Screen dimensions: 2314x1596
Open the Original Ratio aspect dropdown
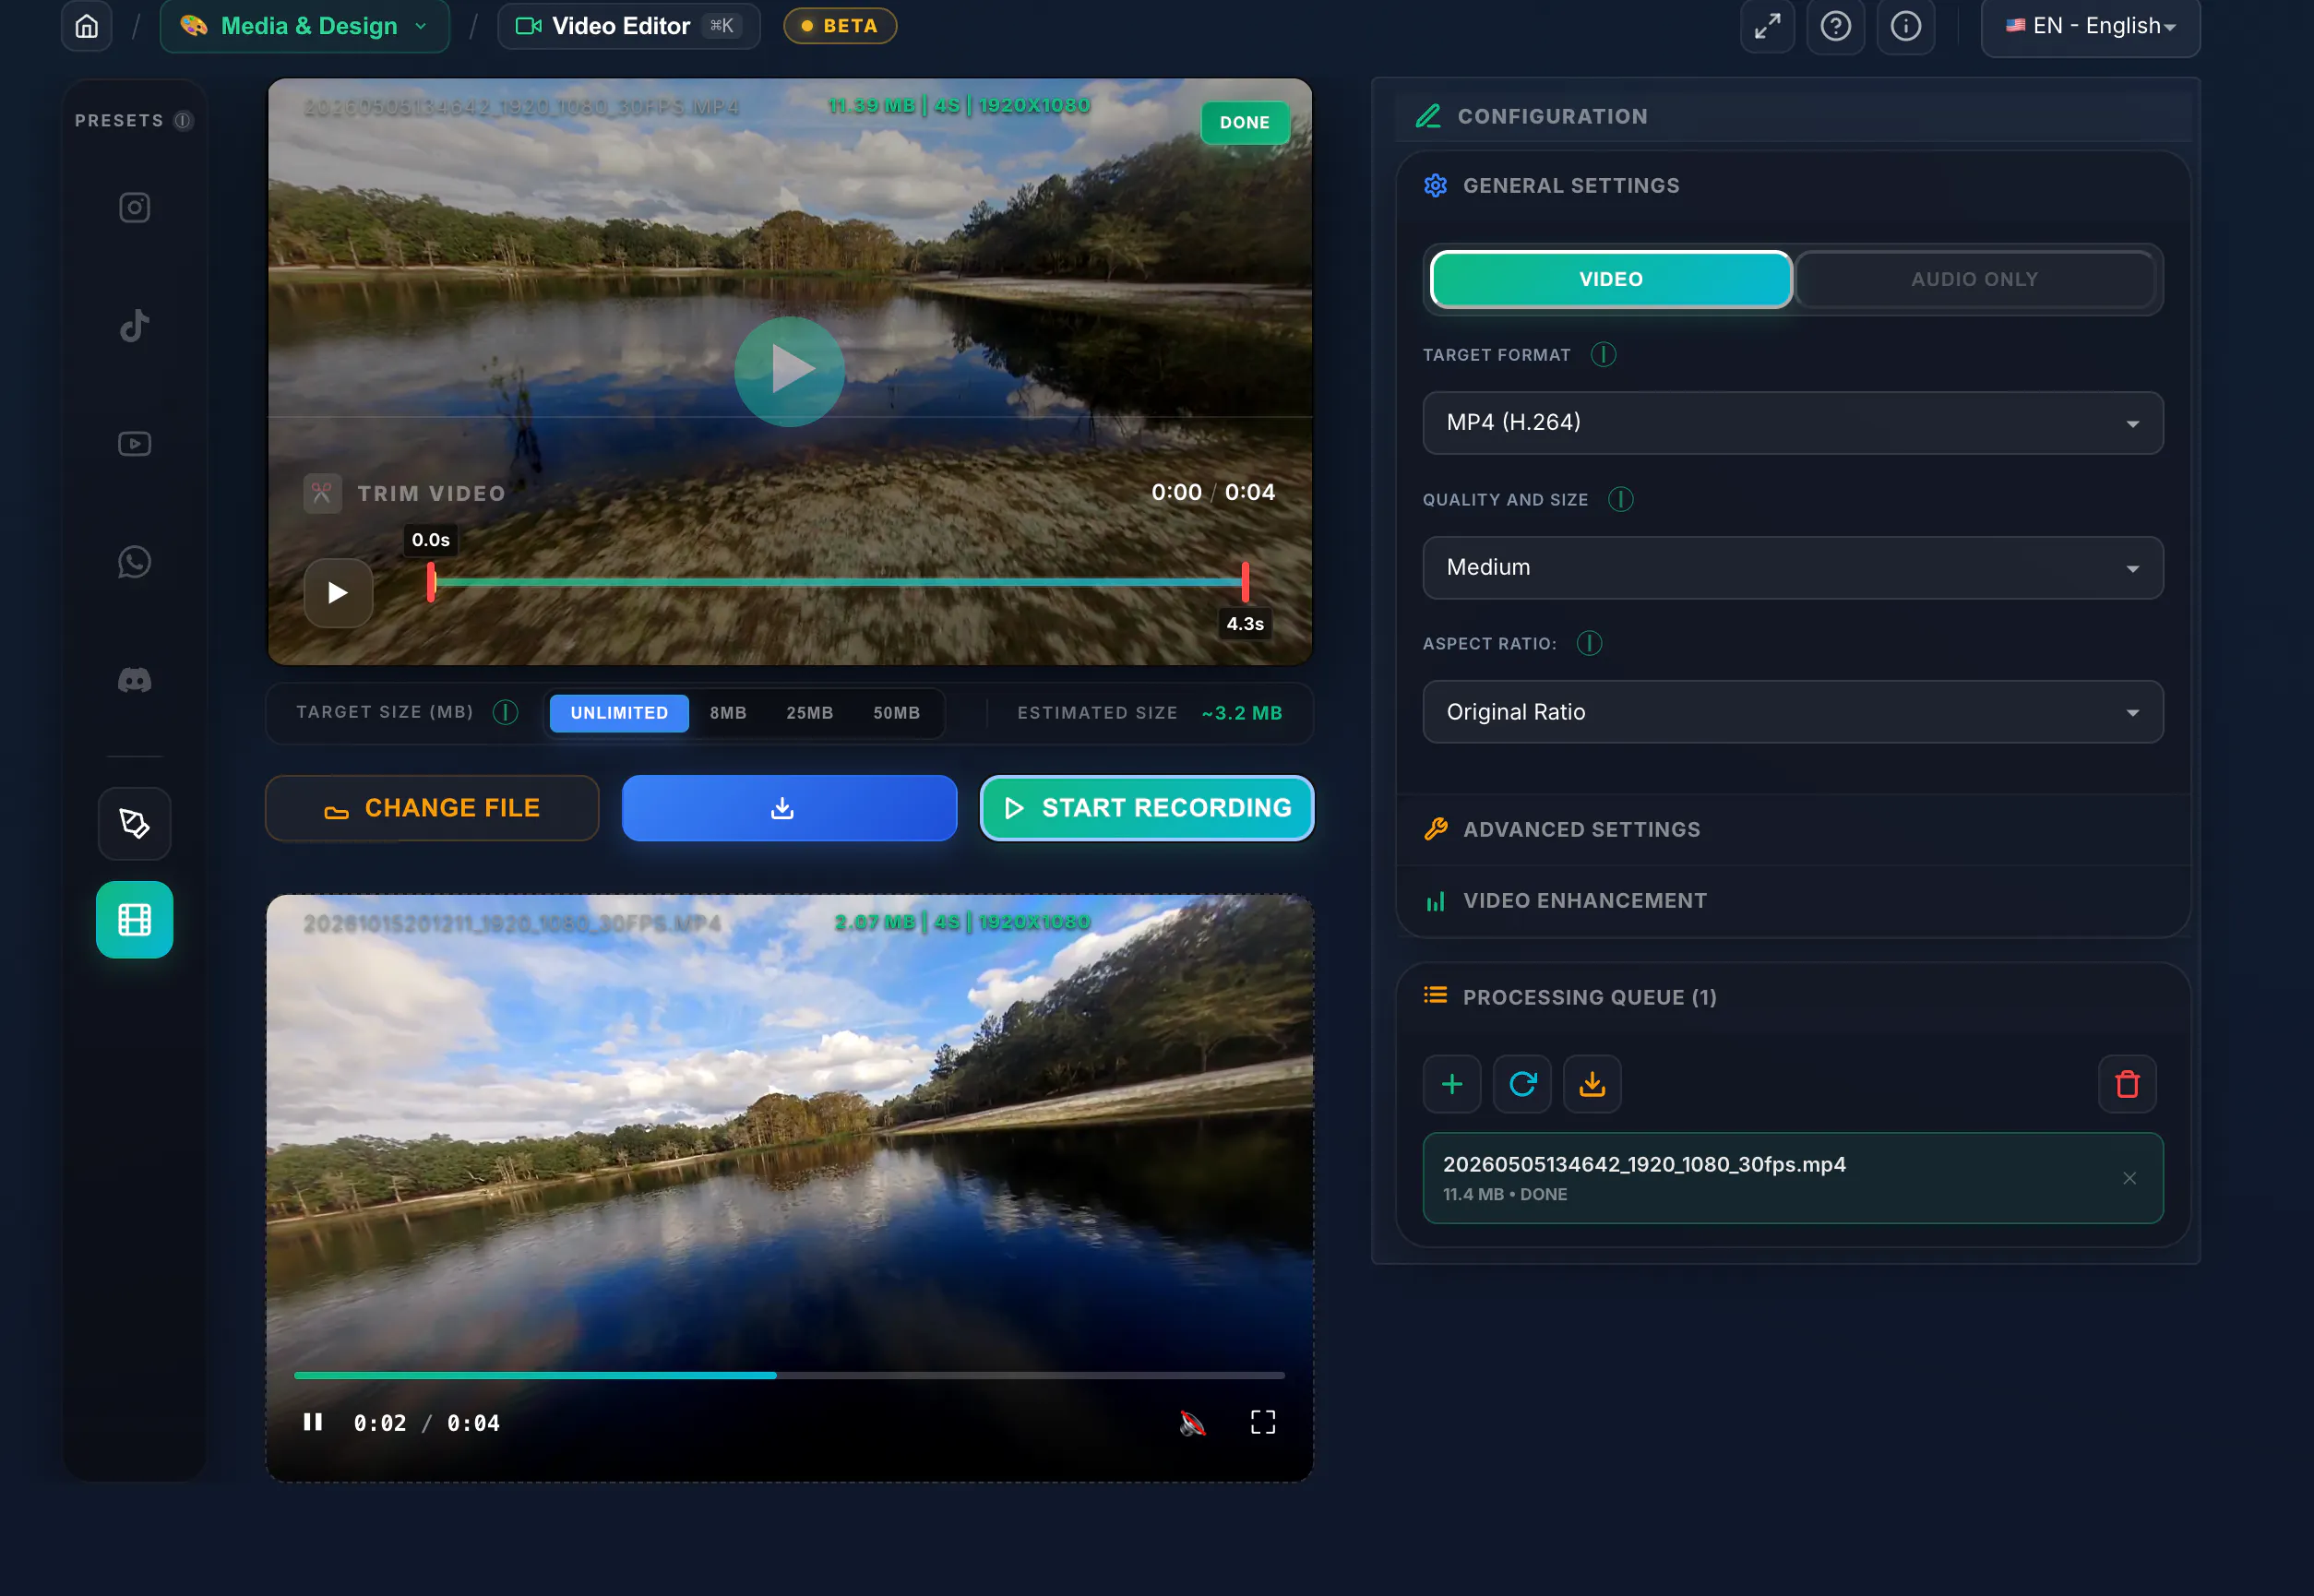pyautogui.click(x=1792, y=712)
